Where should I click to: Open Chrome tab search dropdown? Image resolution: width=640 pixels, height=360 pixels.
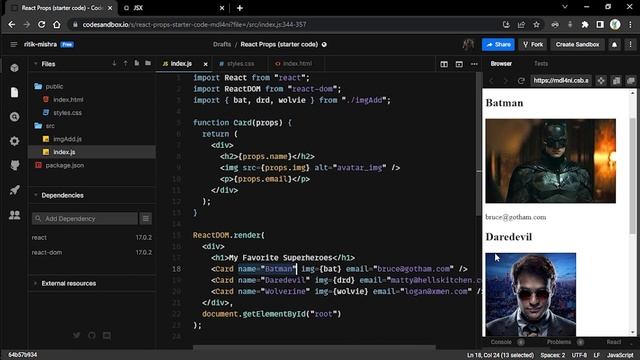click(565, 7)
